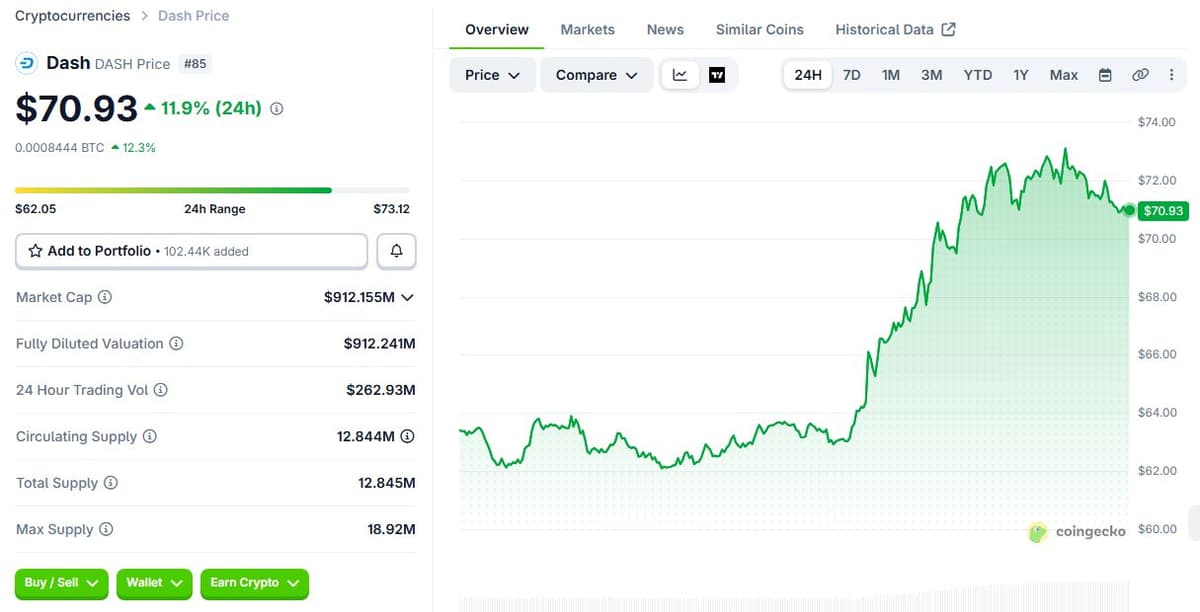Image resolution: width=1200 pixels, height=612 pixels.
Task: Select the 1Y time range
Action: (1021, 75)
